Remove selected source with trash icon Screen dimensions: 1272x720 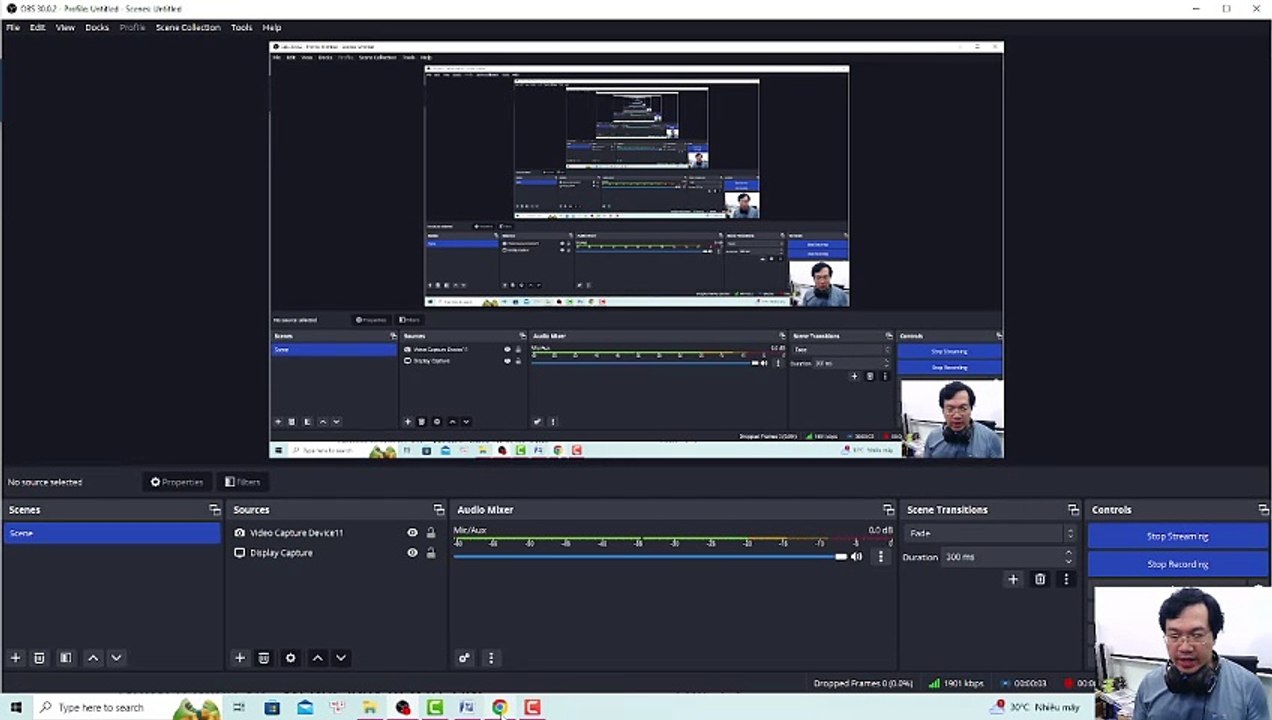point(264,658)
